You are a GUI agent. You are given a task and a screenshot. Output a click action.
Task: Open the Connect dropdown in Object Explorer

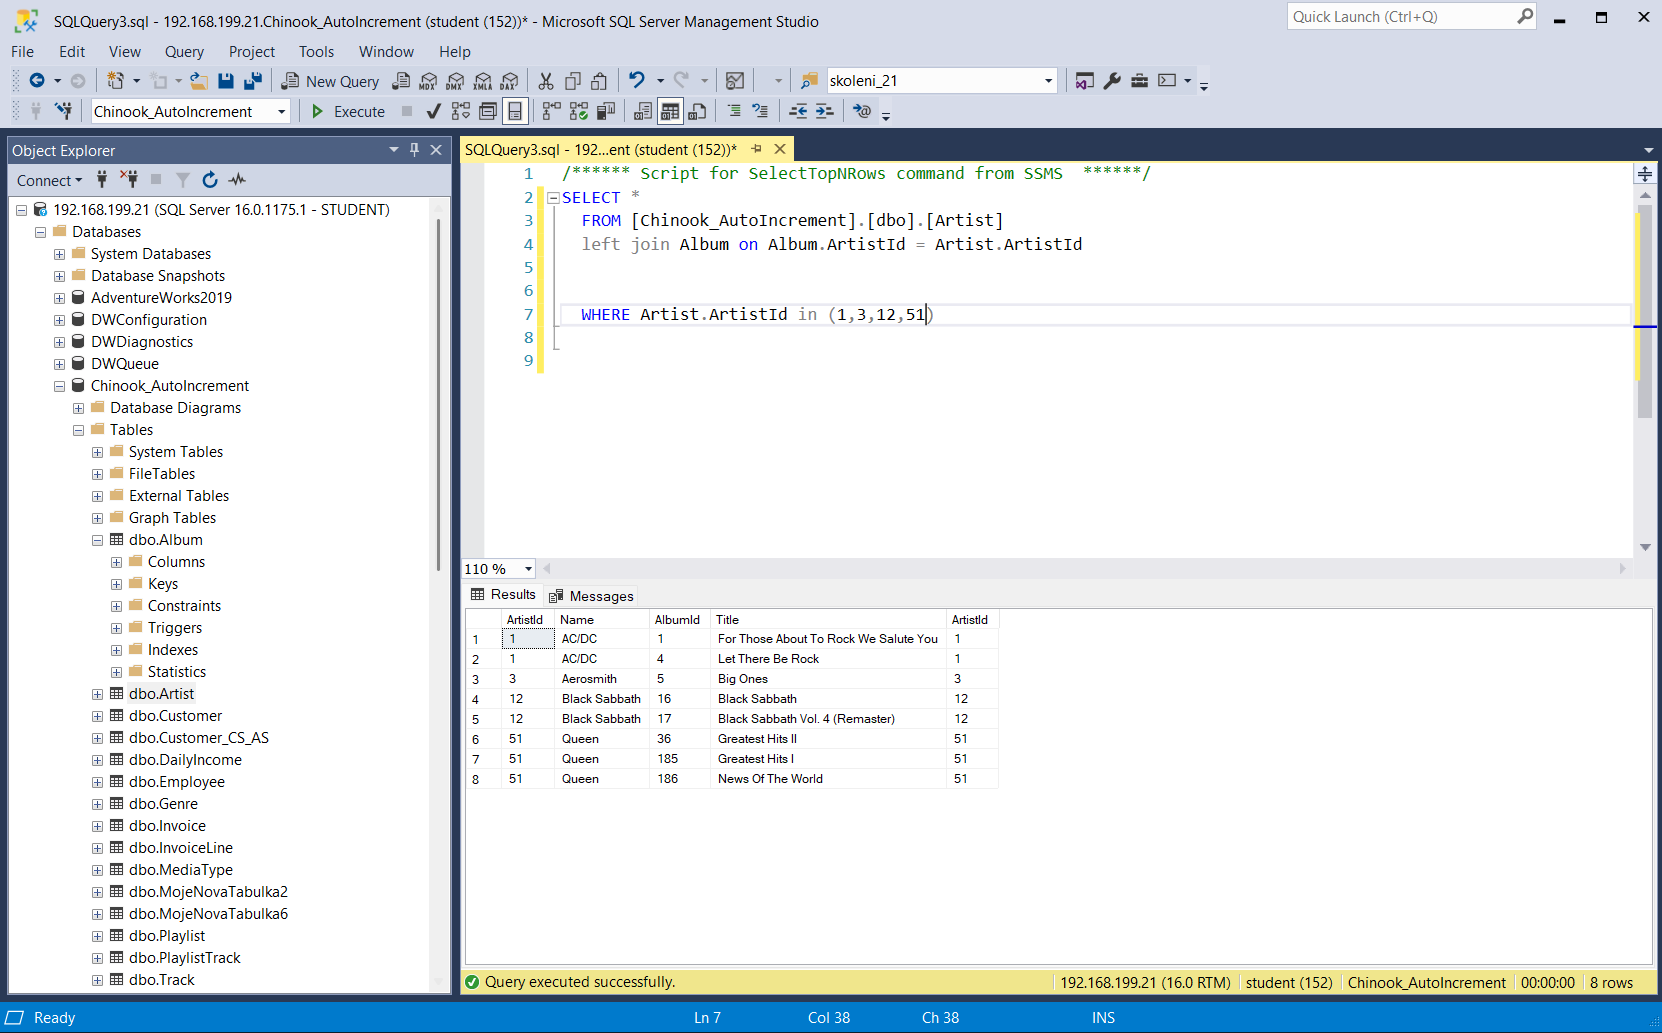click(49, 181)
